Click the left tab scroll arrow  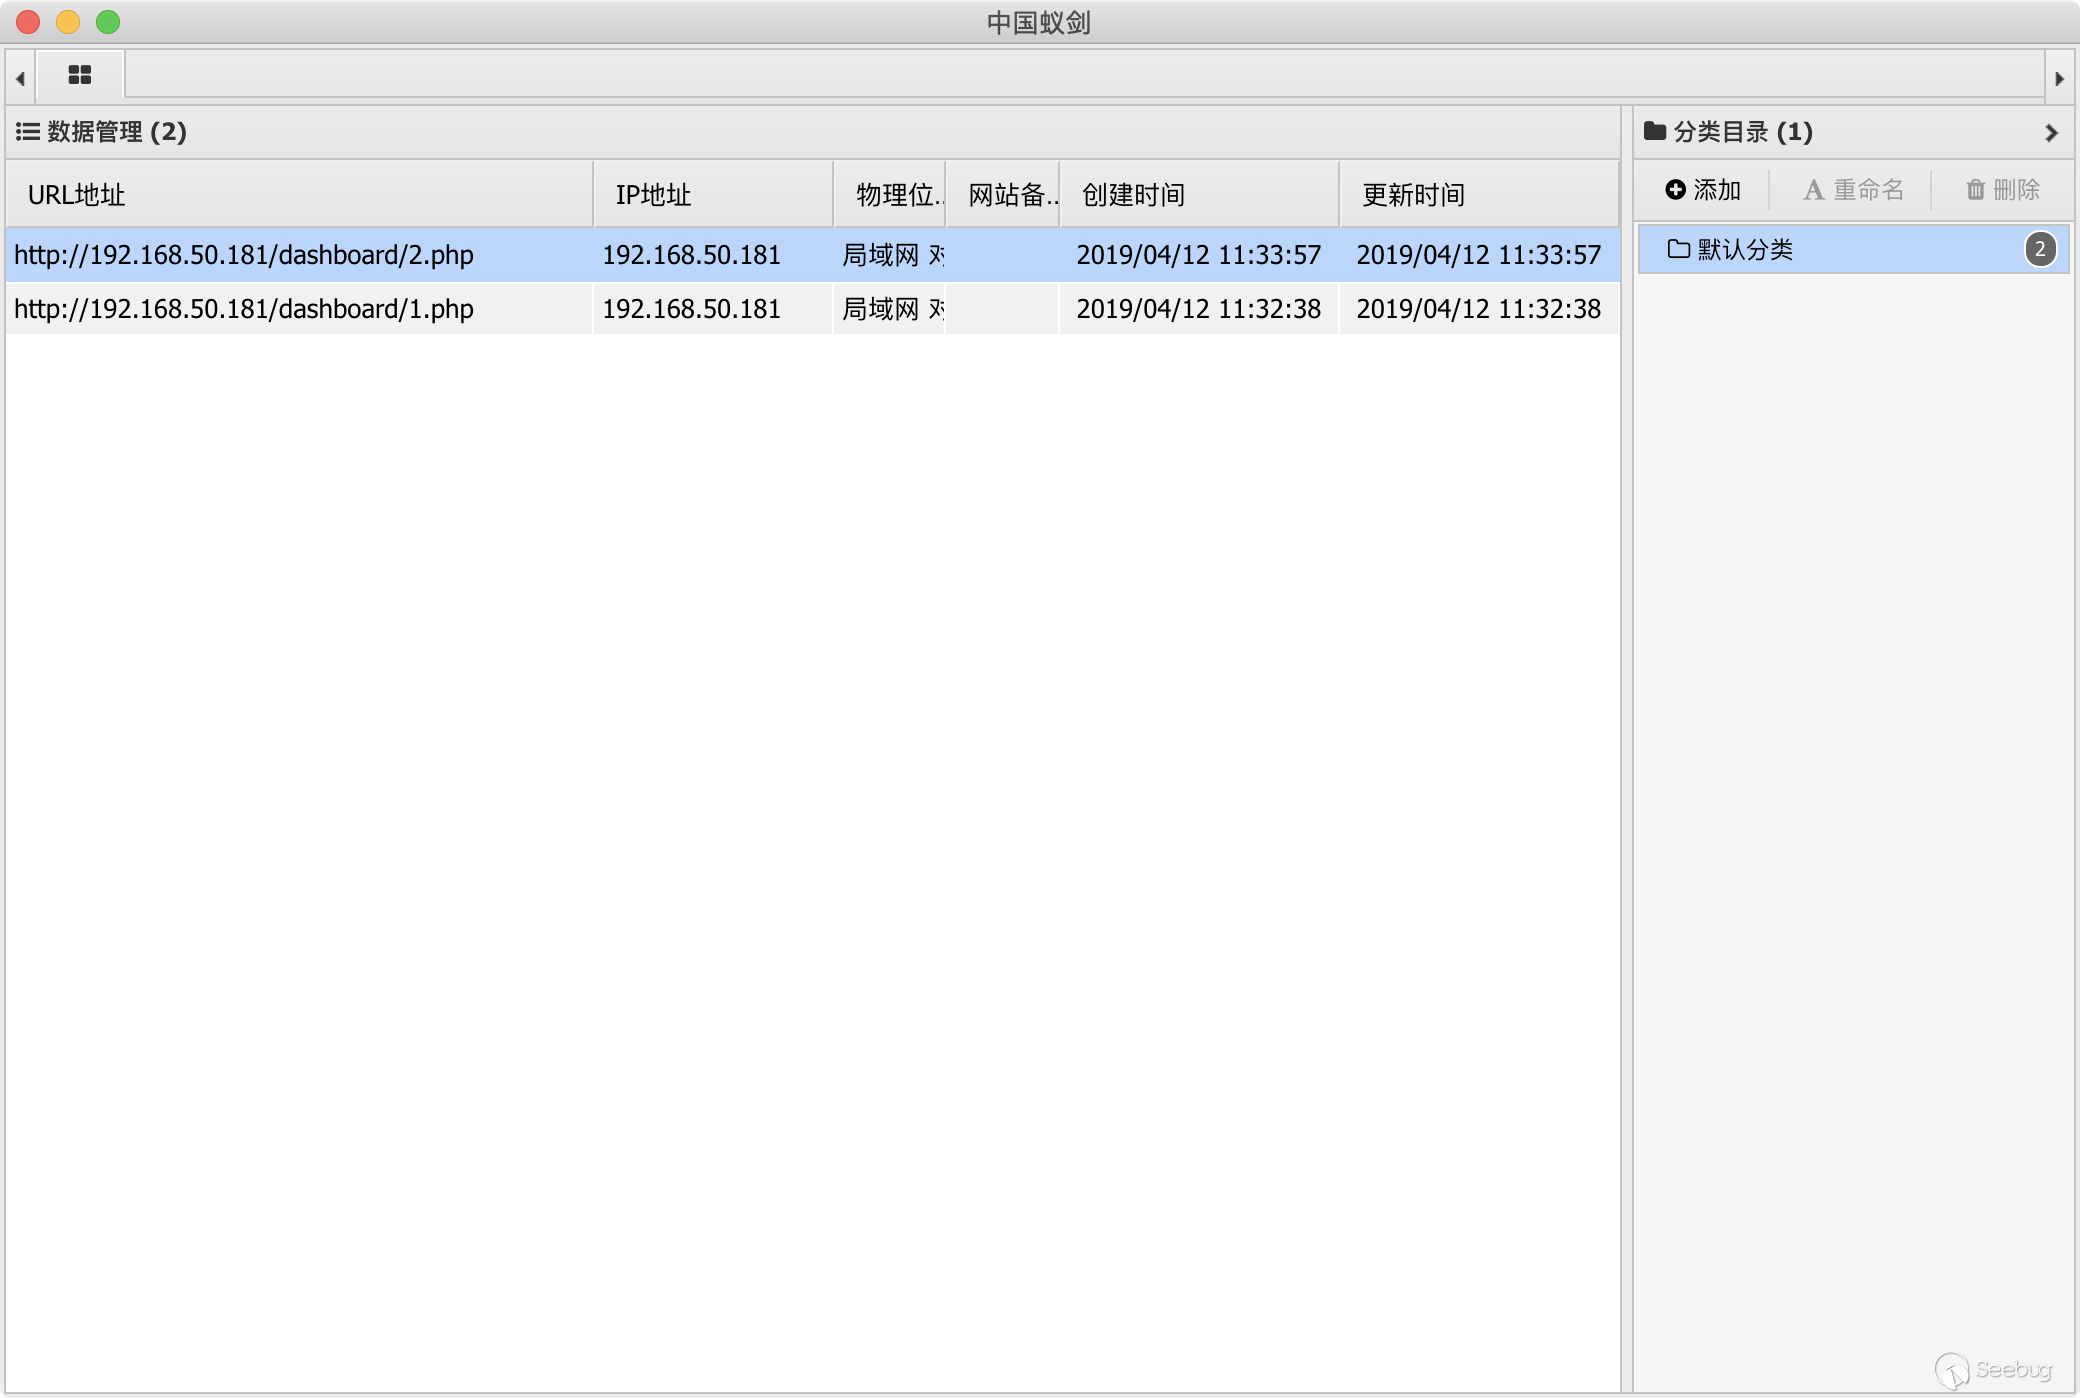tap(20, 78)
